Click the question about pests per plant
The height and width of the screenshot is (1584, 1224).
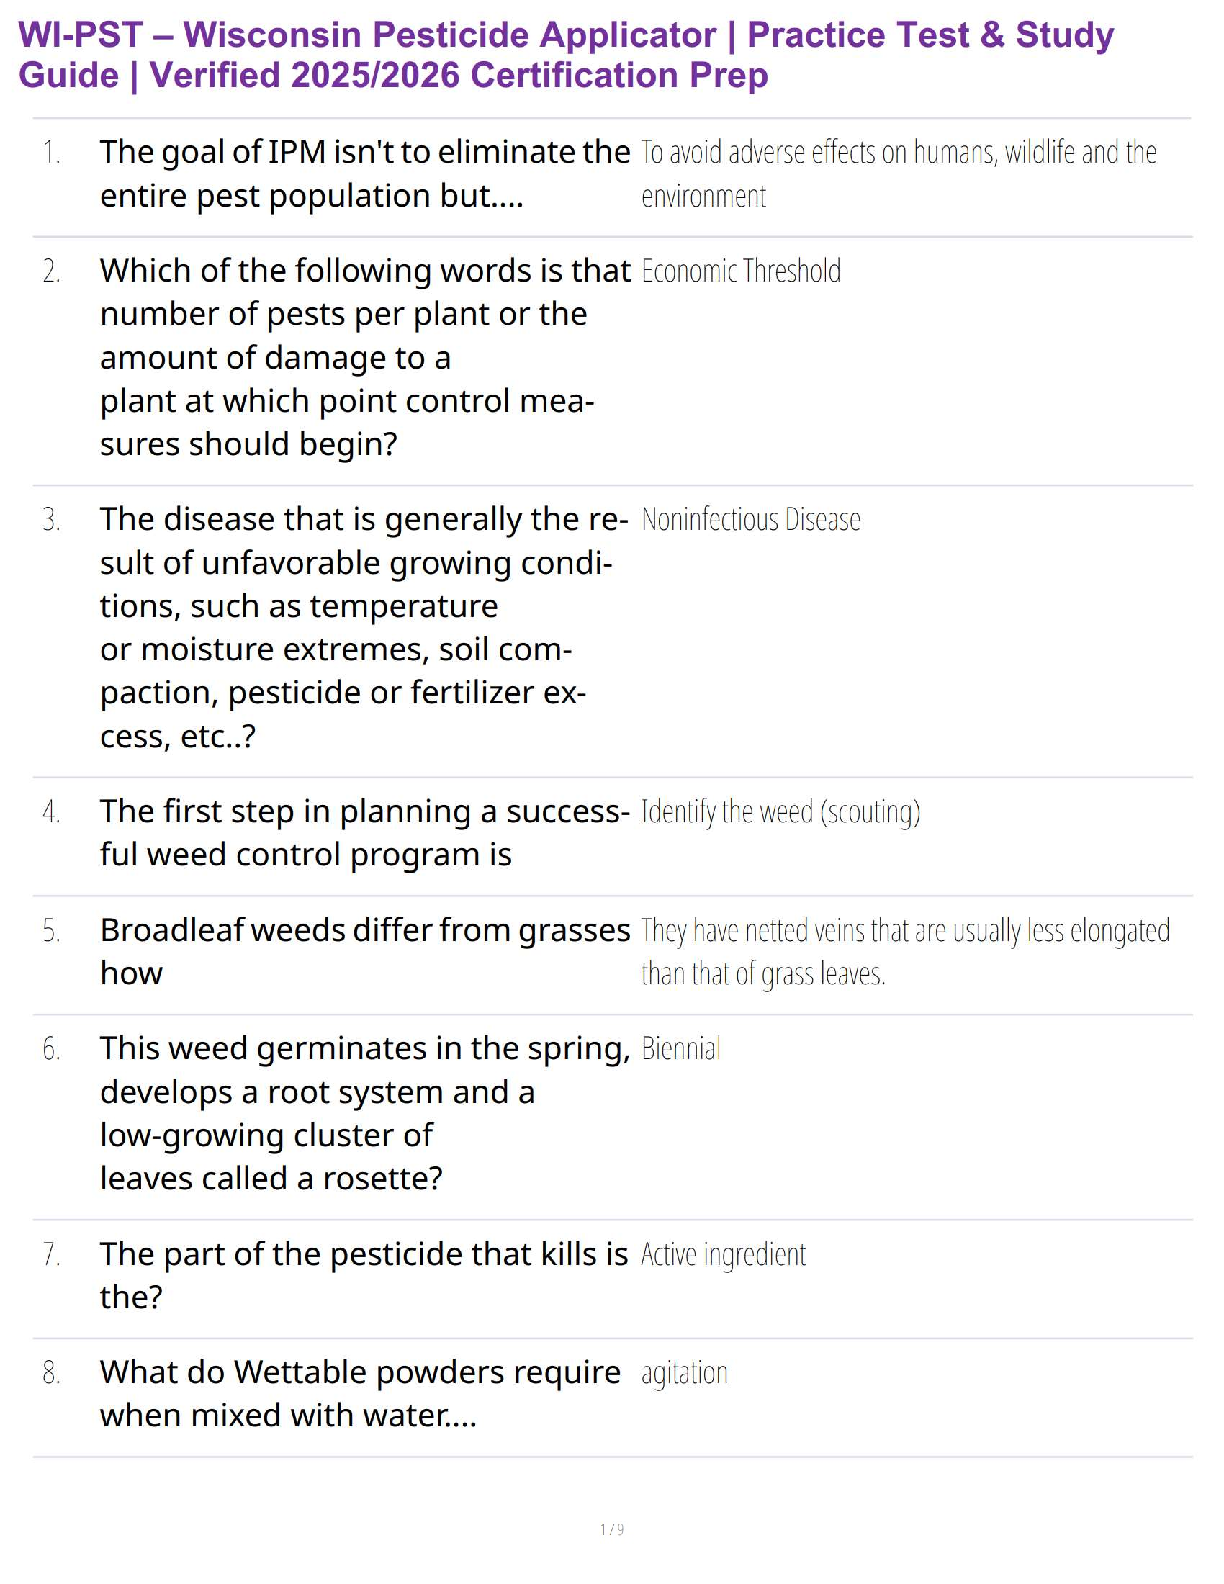(x=365, y=357)
